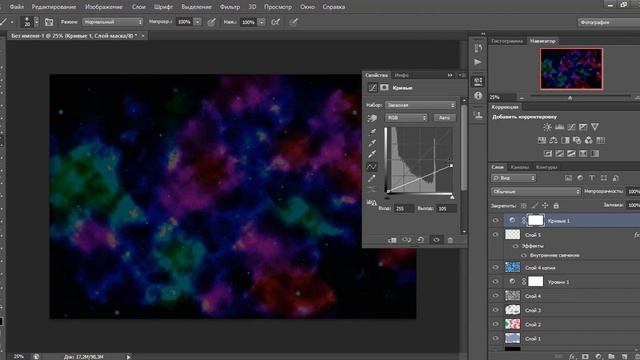Clip adjustment to layer below icon
The width and height of the screenshot is (640, 360).
click(x=392, y=240)
